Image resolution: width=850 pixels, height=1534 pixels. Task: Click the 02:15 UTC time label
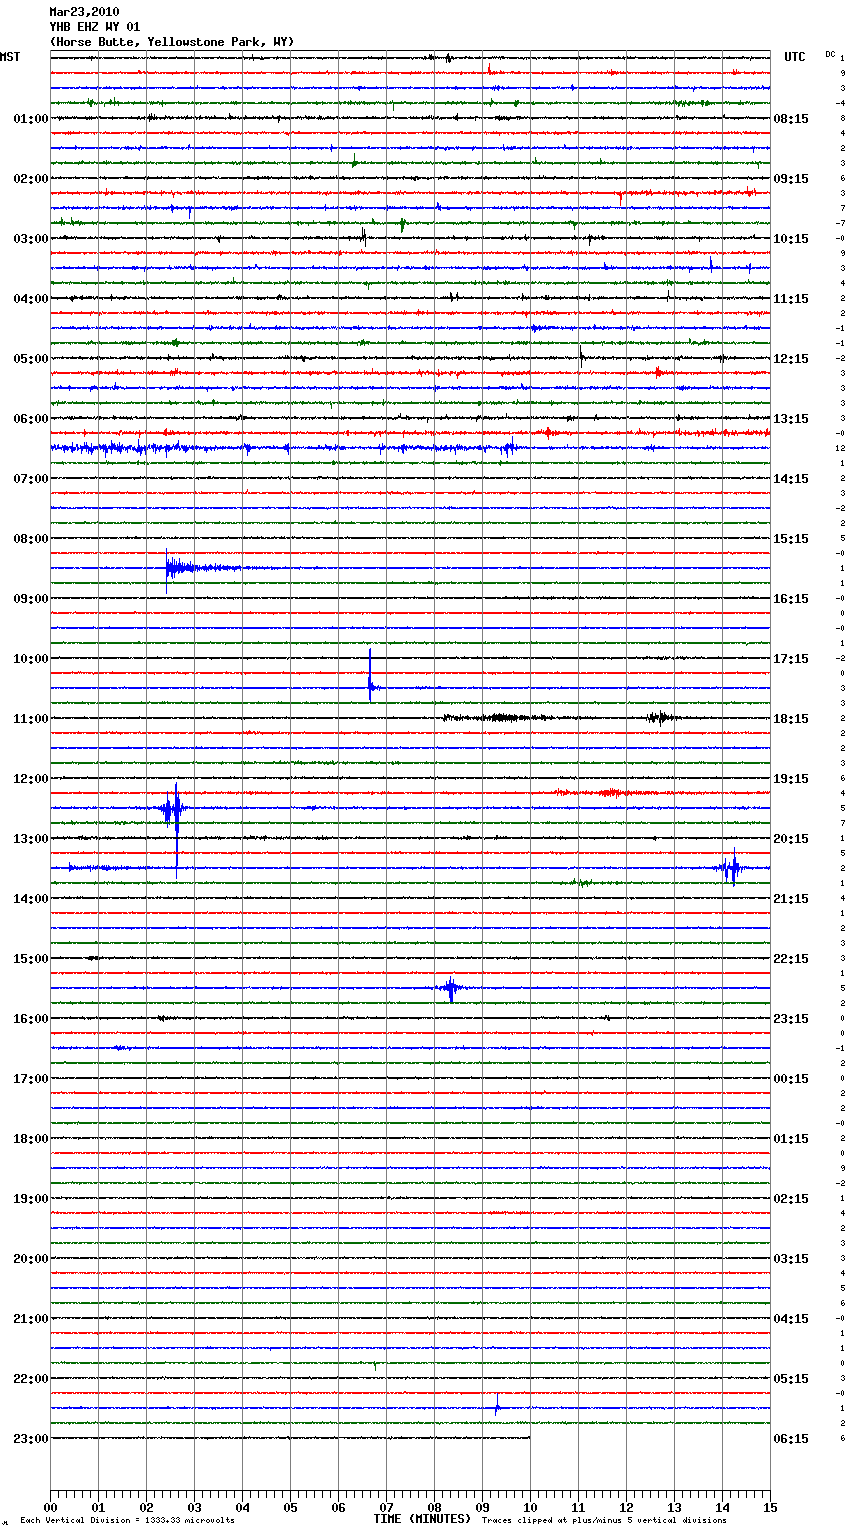click(x=791, y=1199)
